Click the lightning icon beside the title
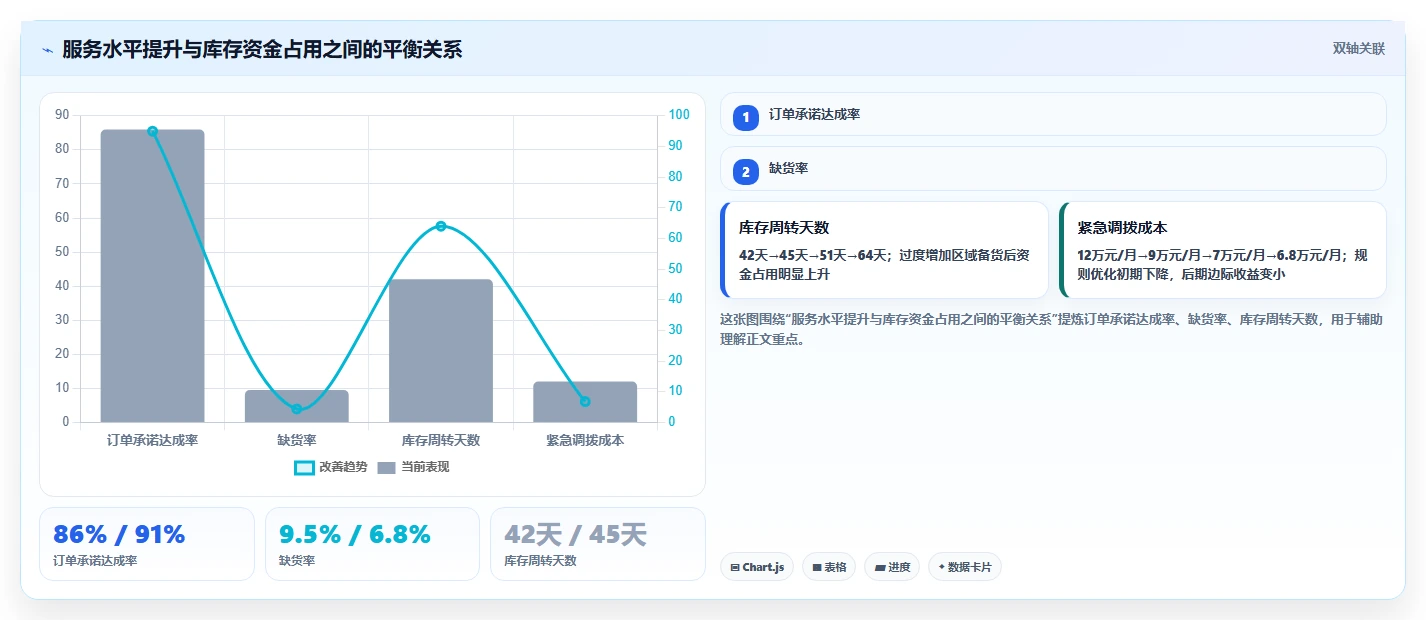1426x620 pixels. click(47, 50)
